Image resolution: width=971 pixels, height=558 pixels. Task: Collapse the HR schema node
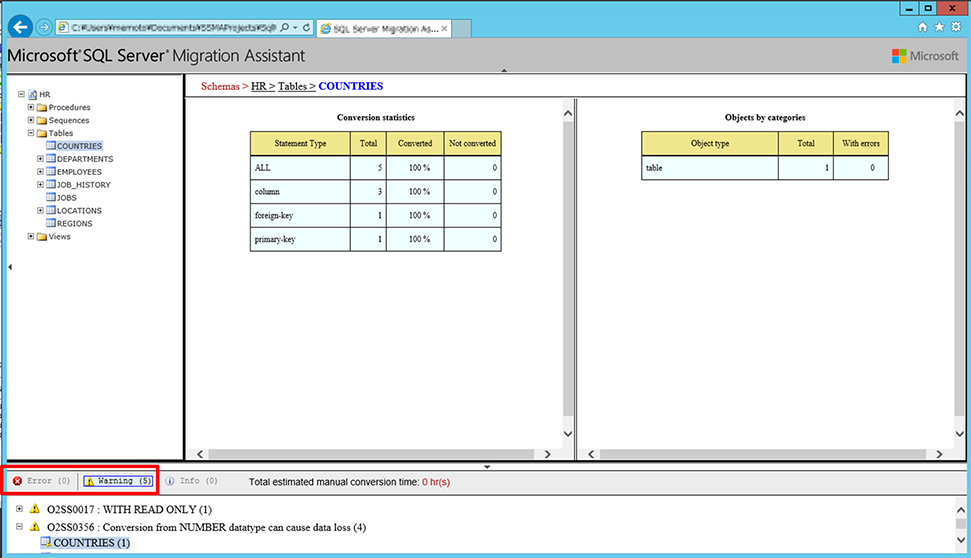pyautogui.click(x=21, y=94)
